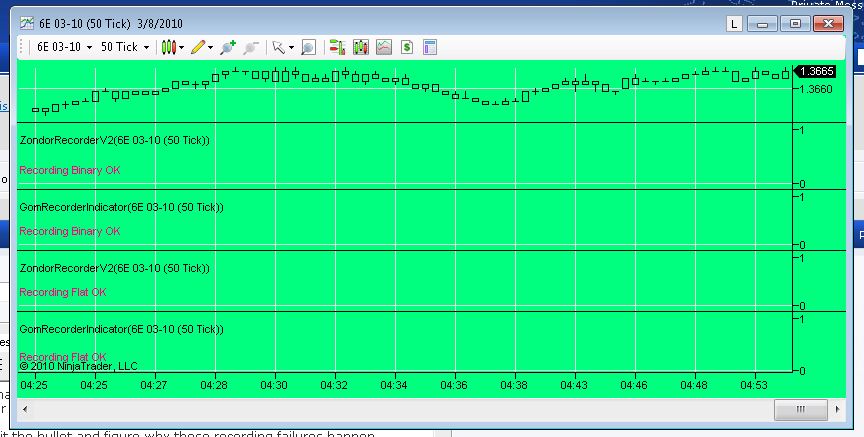Open the strategies dollar icon
Viewport: 864px width, 437px height.
(407, 47)
